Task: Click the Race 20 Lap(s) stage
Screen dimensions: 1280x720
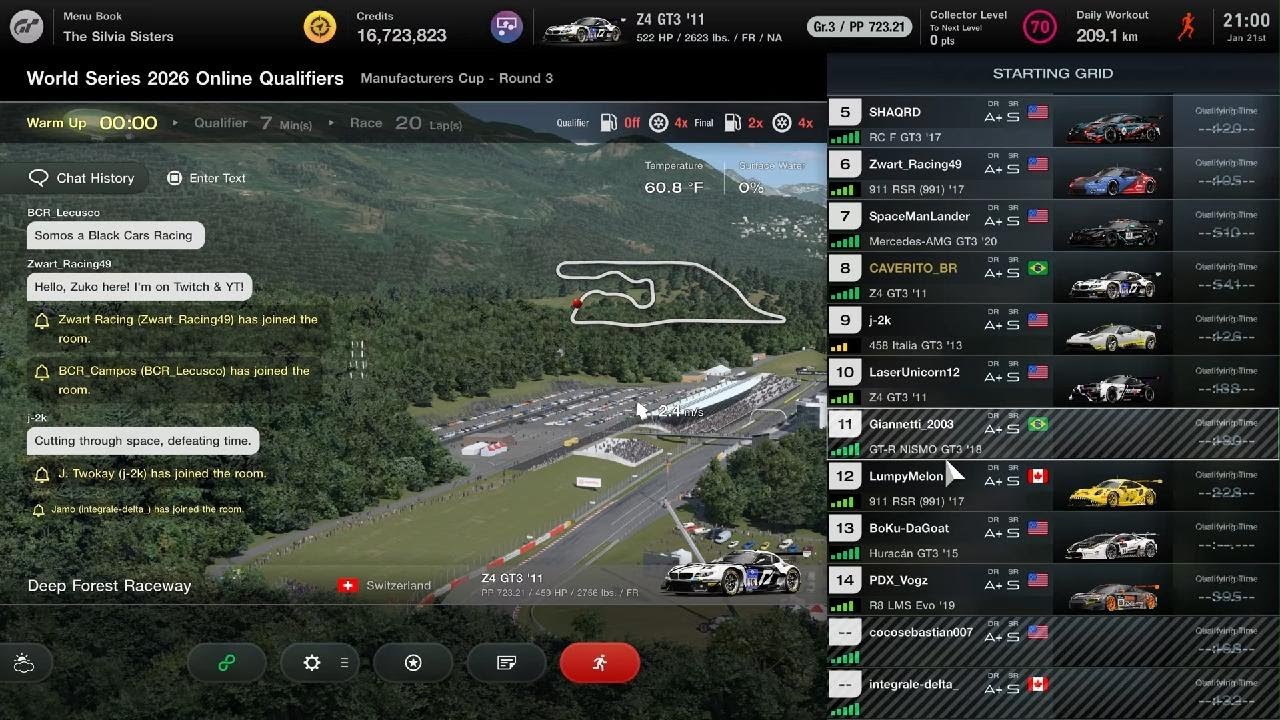Action: (406, 123)
